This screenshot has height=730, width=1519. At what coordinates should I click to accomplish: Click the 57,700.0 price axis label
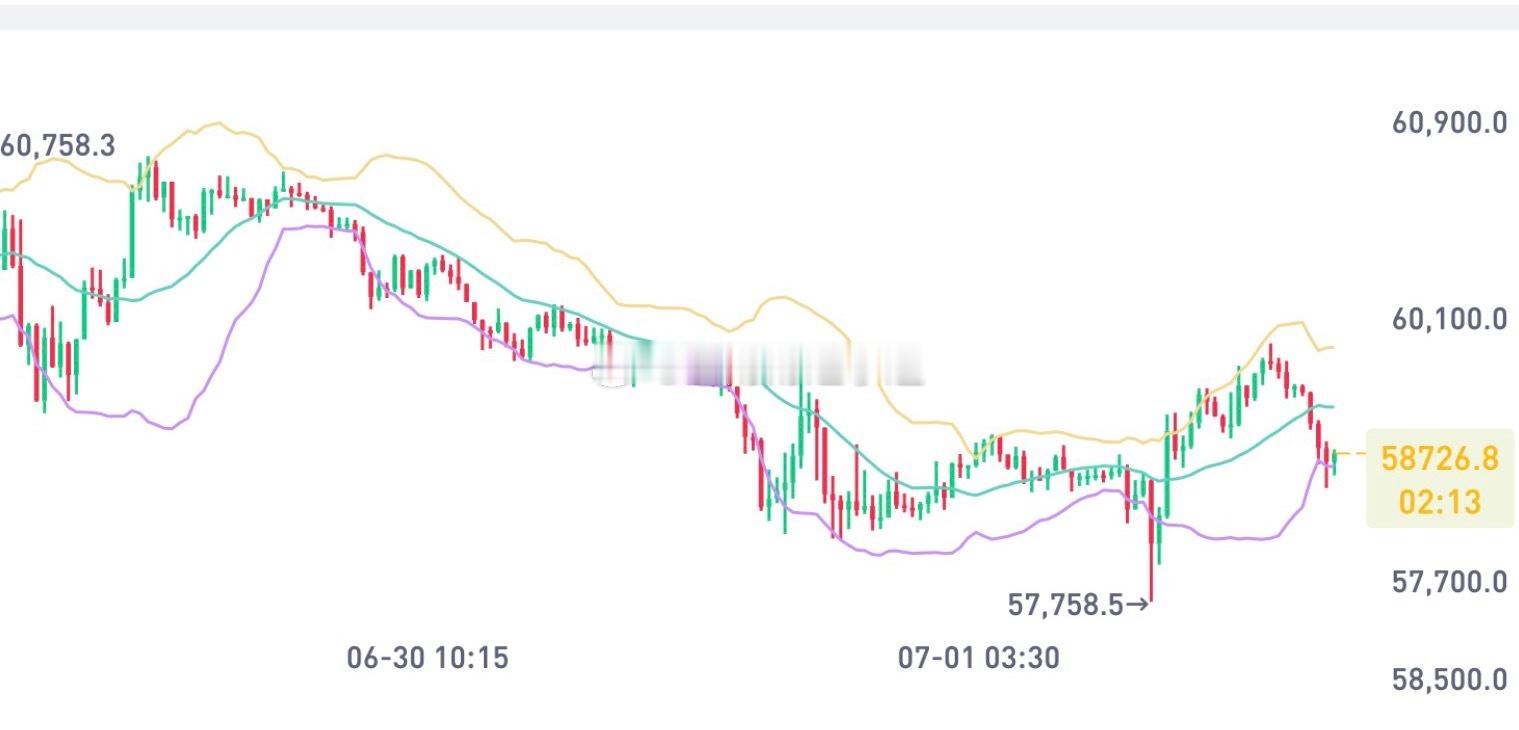[1449, 581]
